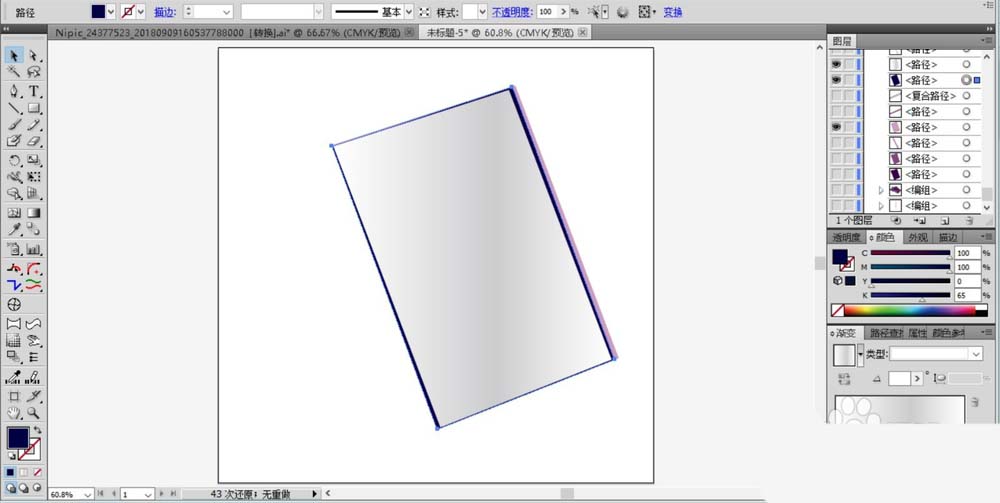
Task: Select the Mesh tool
Action: (14, 212)
